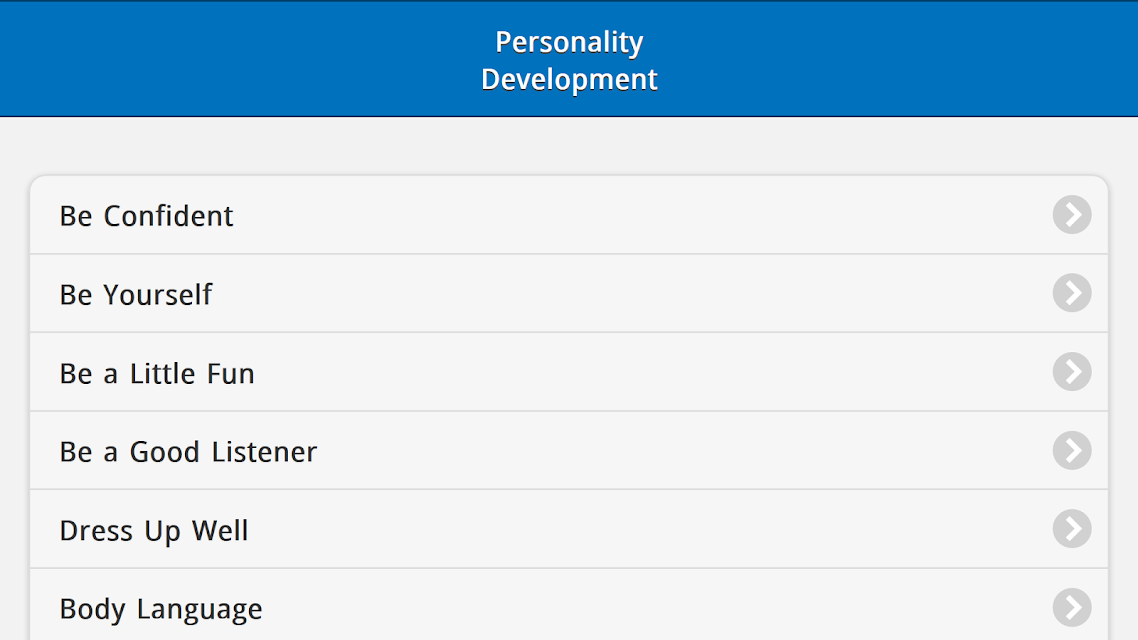Open the Be Confident topic
Viewport: 1138px width, 640px height.
tap(569, 215)
